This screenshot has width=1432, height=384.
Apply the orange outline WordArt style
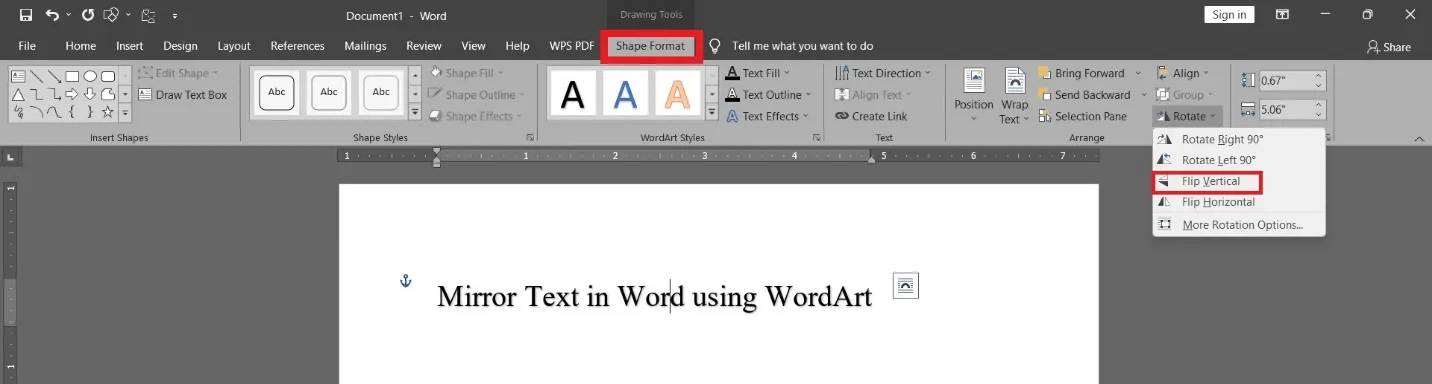(678, 93)
